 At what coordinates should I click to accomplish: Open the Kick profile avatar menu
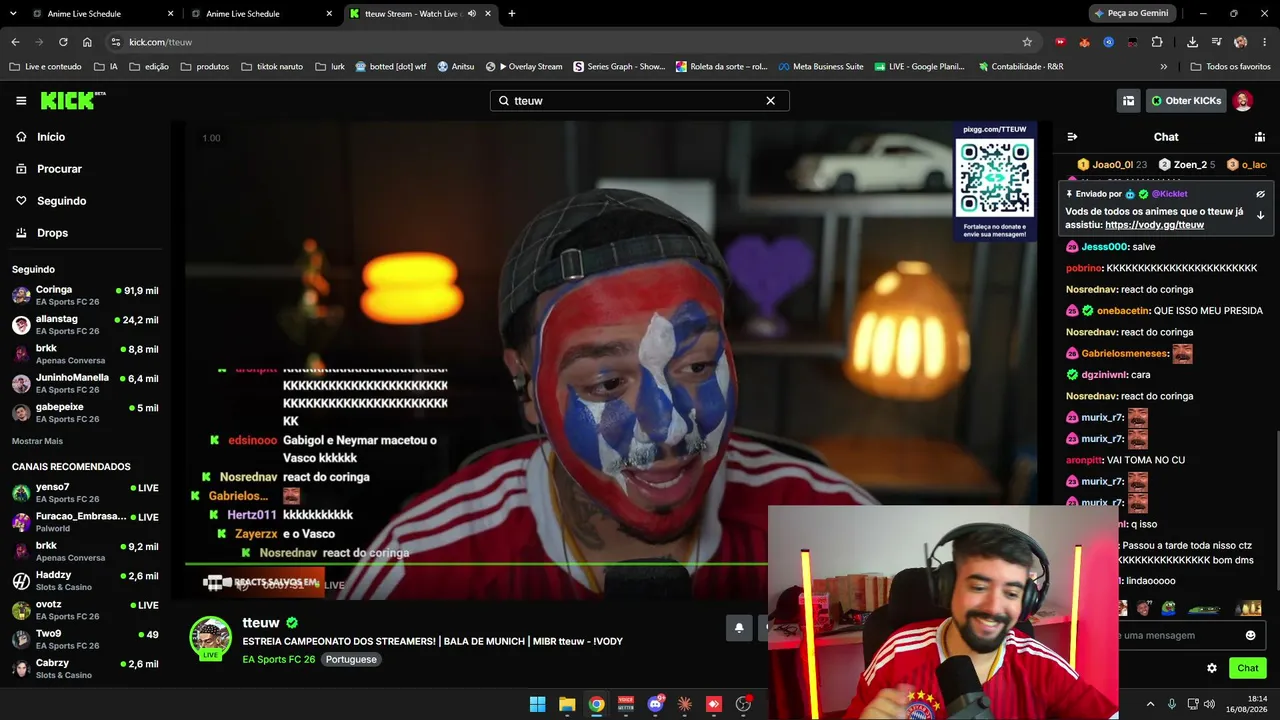1243,101
